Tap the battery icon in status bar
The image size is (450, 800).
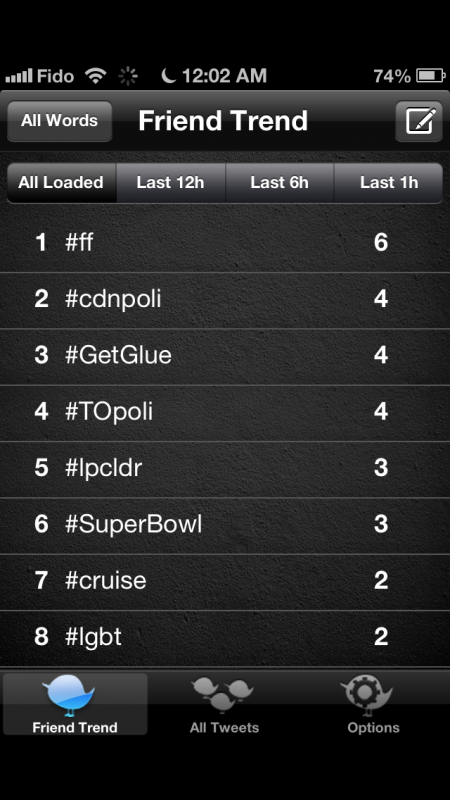pyautogui.click(x=431, y=76)
